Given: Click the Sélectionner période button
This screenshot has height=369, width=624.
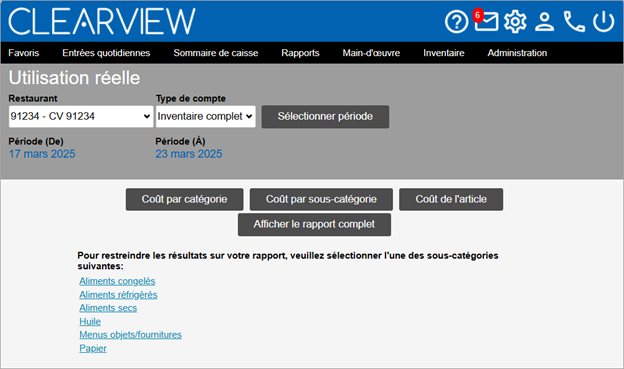Looking at the screenshot, I should (325, 117).
